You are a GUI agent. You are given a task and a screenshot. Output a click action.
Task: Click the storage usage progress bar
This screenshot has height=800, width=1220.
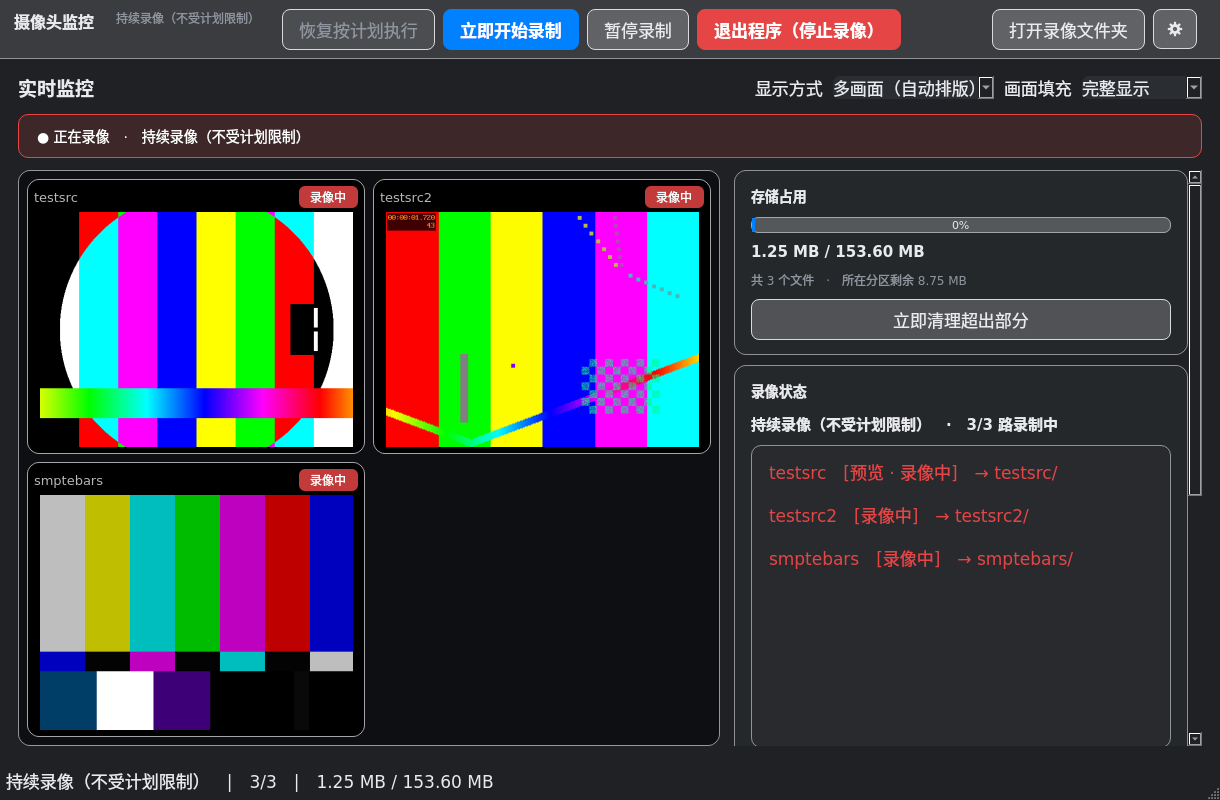click(x=961, y=225)
